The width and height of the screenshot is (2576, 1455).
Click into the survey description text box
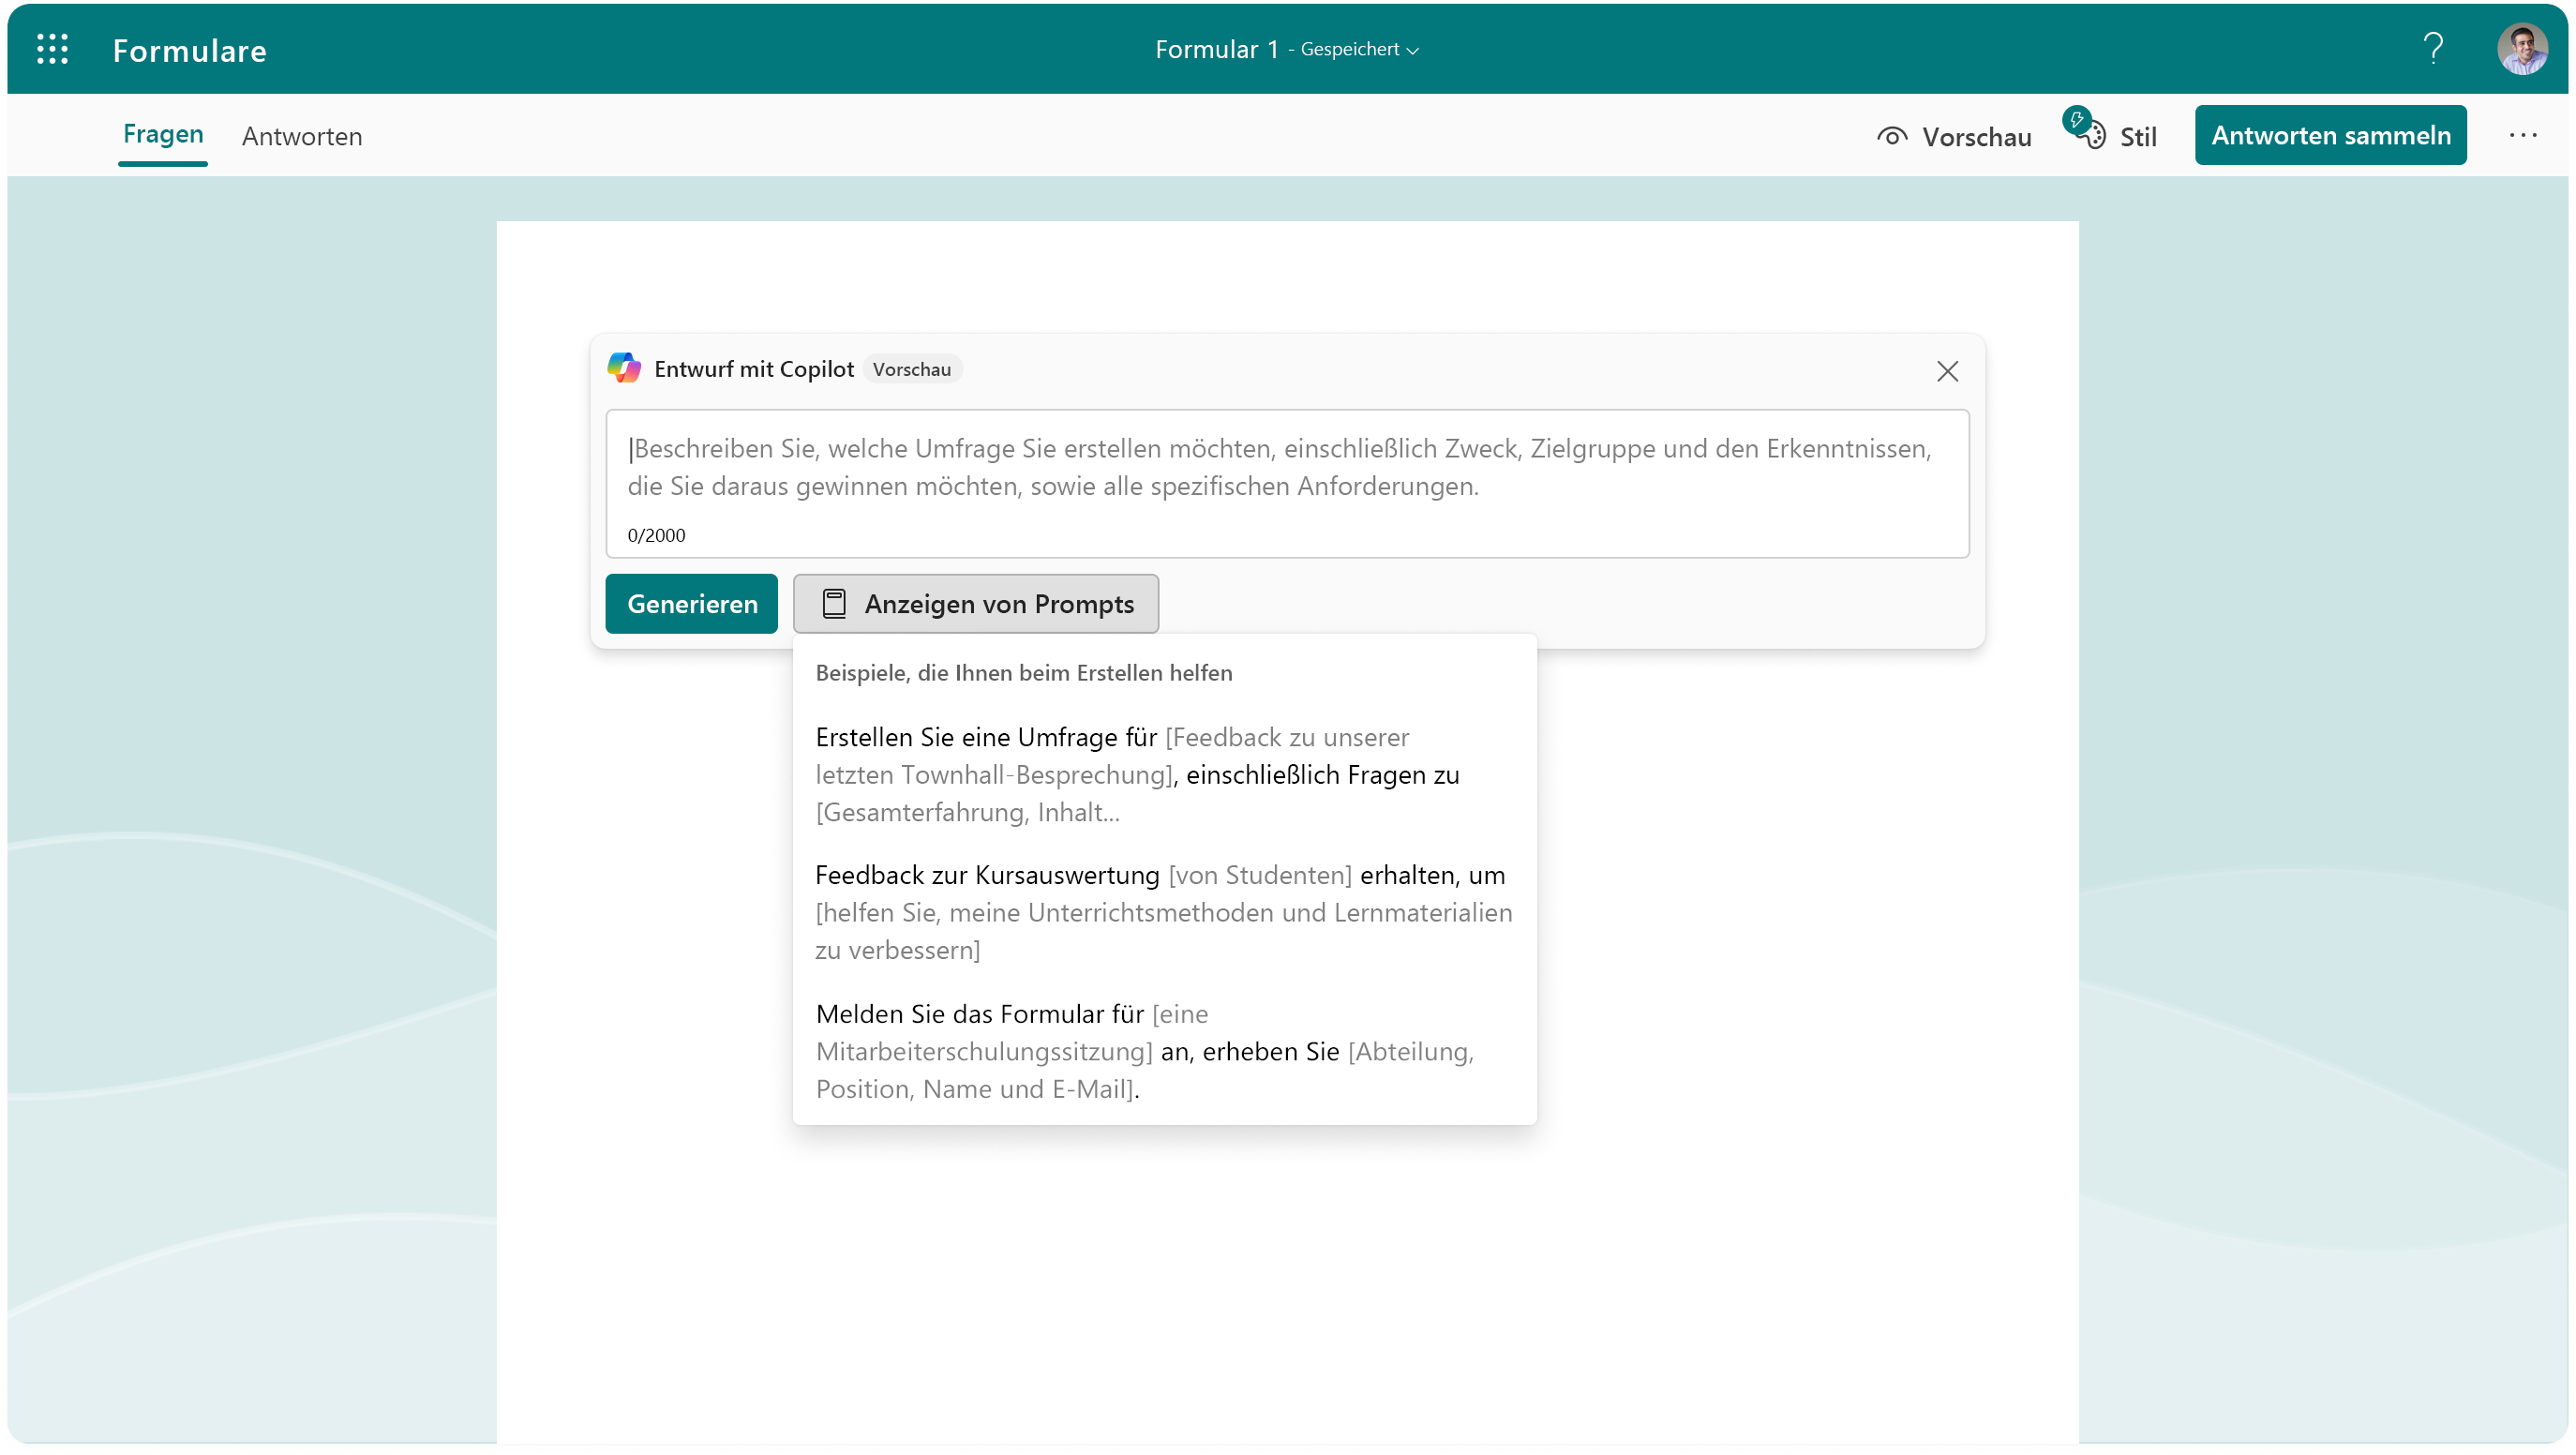pyautogui.click(x=1287, y=483)
